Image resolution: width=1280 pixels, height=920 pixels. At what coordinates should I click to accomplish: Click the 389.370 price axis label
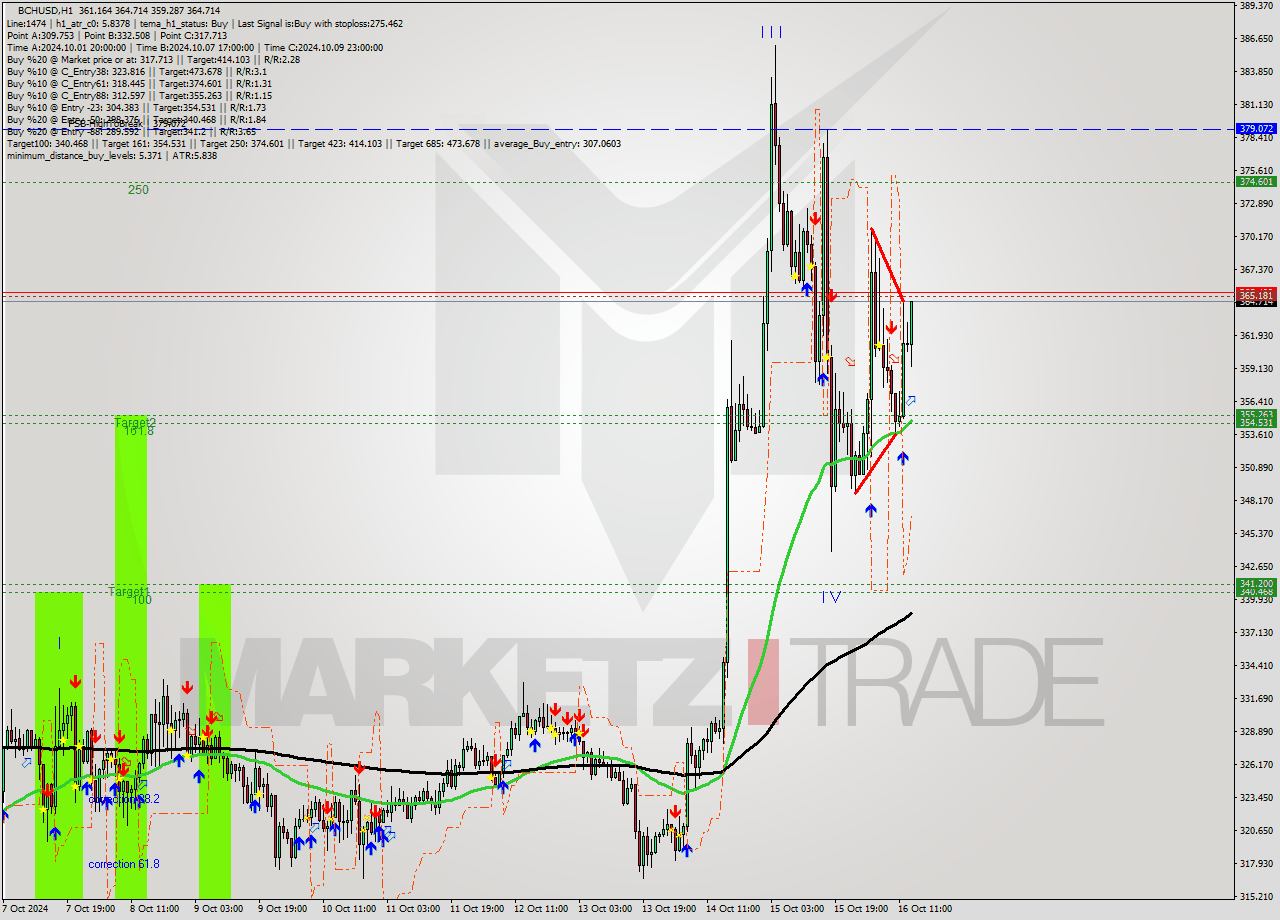click(x=1256, y=6)
